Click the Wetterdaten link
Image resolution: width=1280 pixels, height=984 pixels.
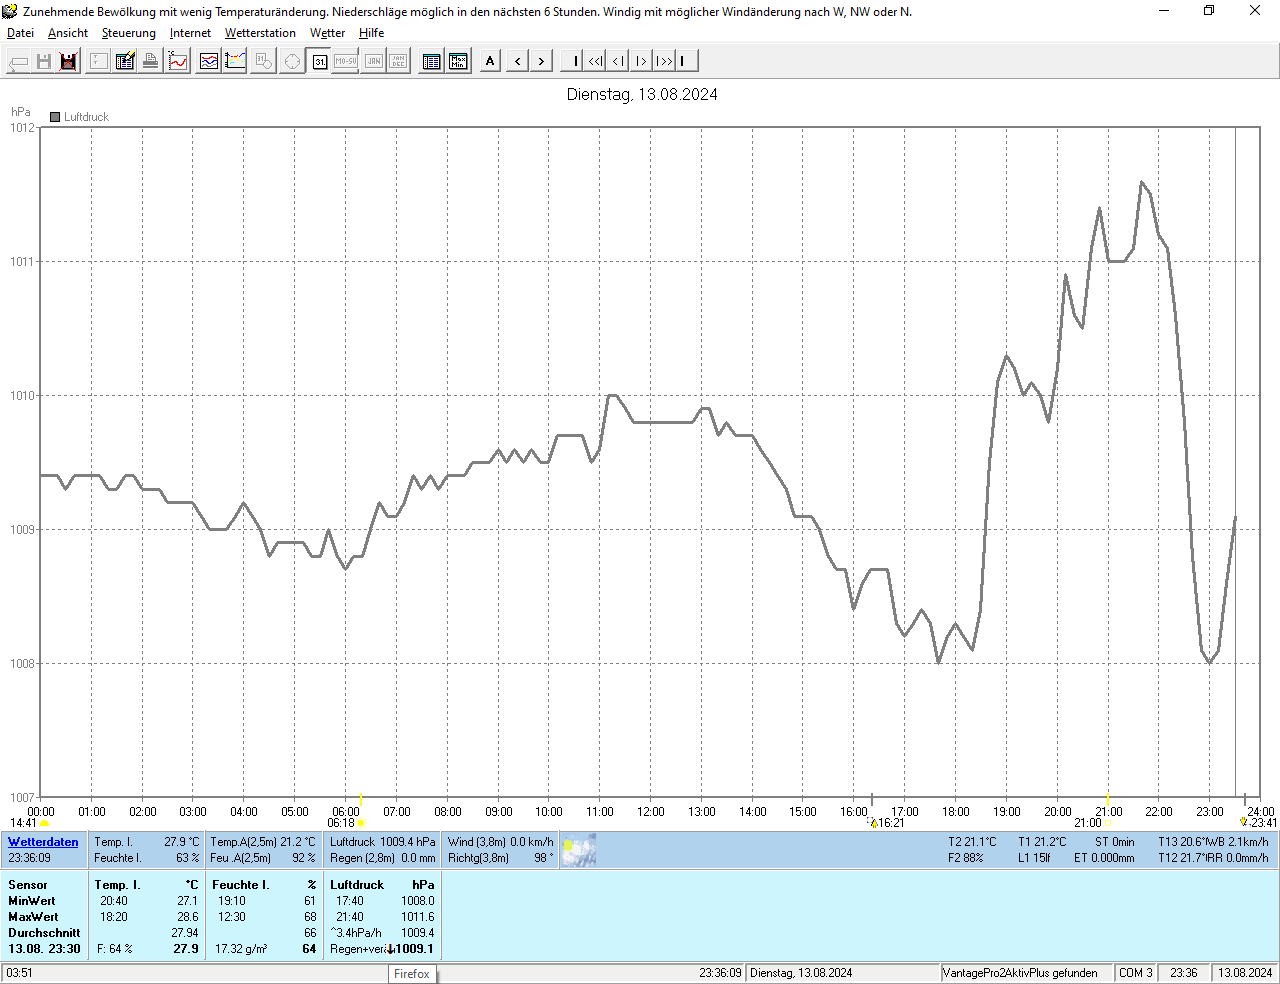coord(43,842)
